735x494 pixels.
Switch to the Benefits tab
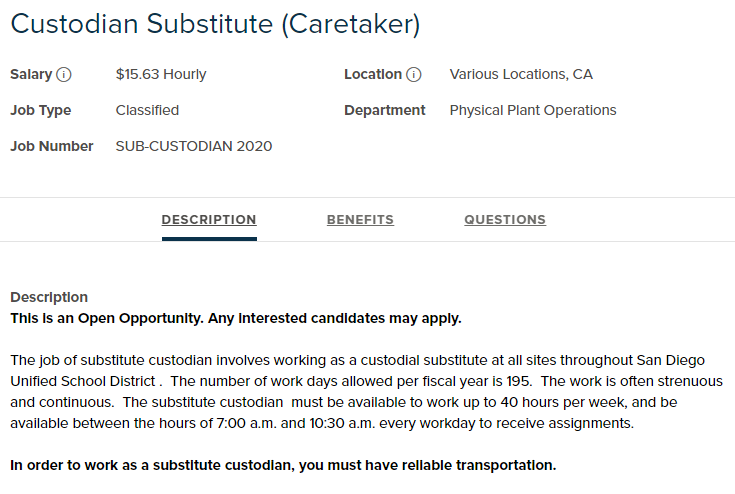(x=360, y=220)
